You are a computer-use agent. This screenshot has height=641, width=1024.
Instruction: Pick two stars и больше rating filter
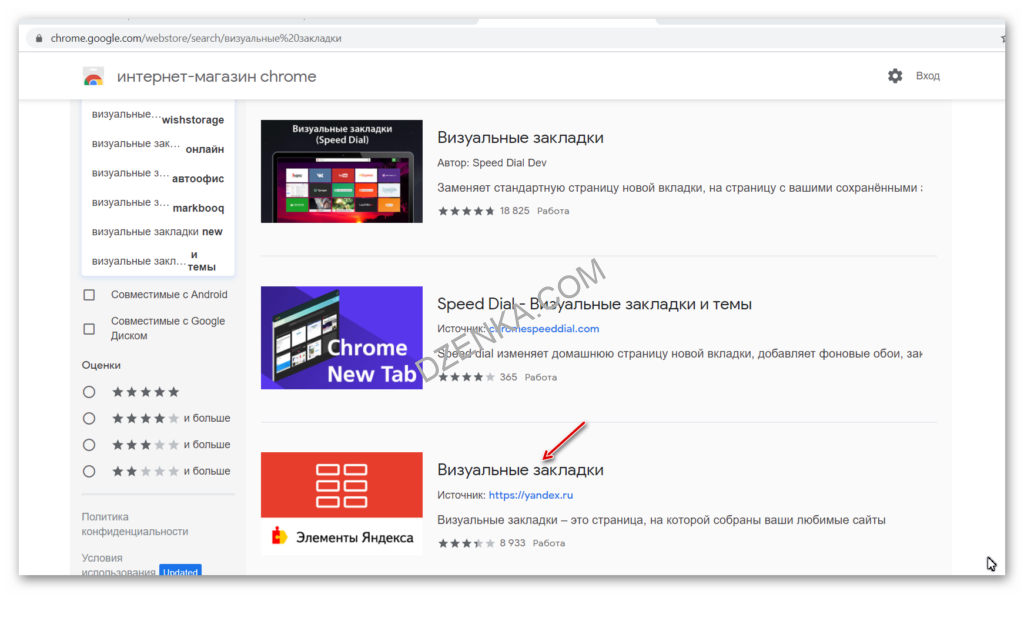click(x=89, y=471)
